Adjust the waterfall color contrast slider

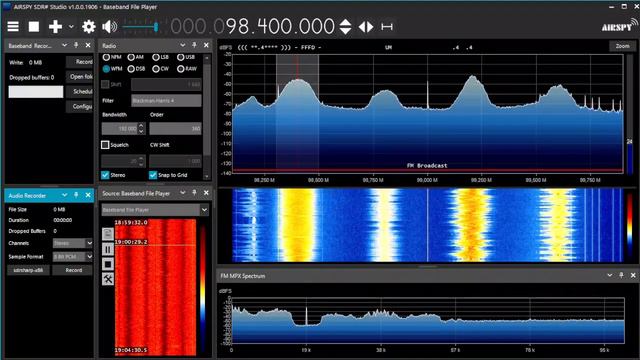point(629,224)
